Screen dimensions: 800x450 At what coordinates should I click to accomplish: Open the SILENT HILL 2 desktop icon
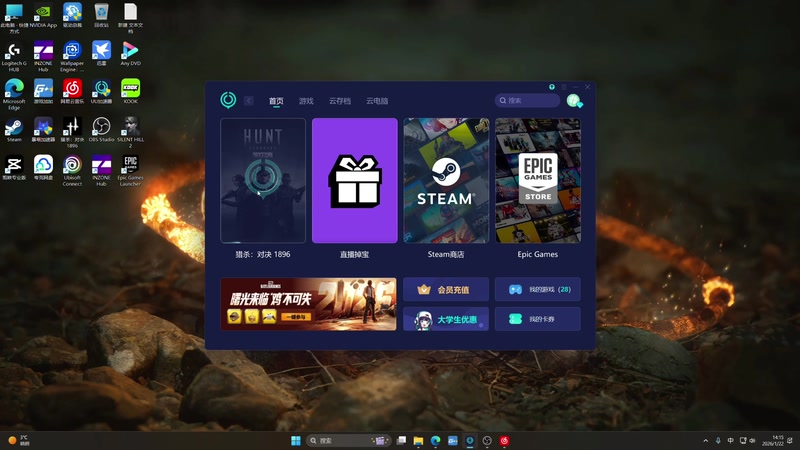tap(131, 133)
